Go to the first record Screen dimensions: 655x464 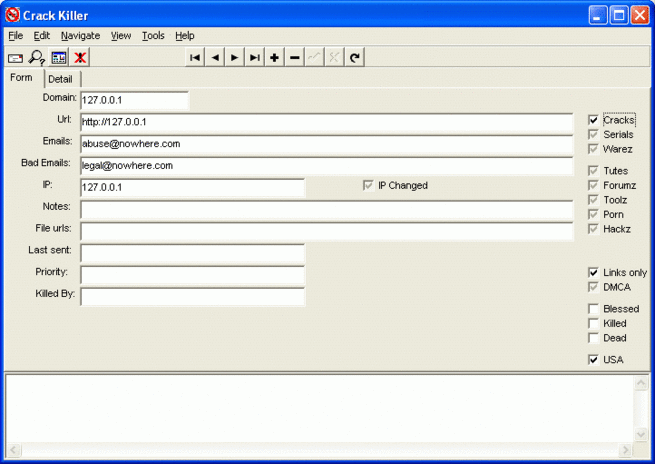[x=195, y=58]
